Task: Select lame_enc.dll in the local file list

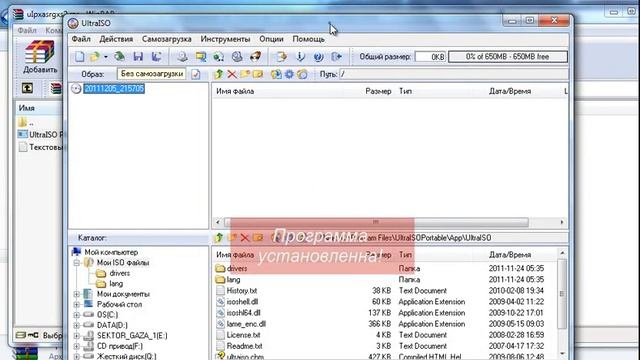Action: (x=246, y=324)
